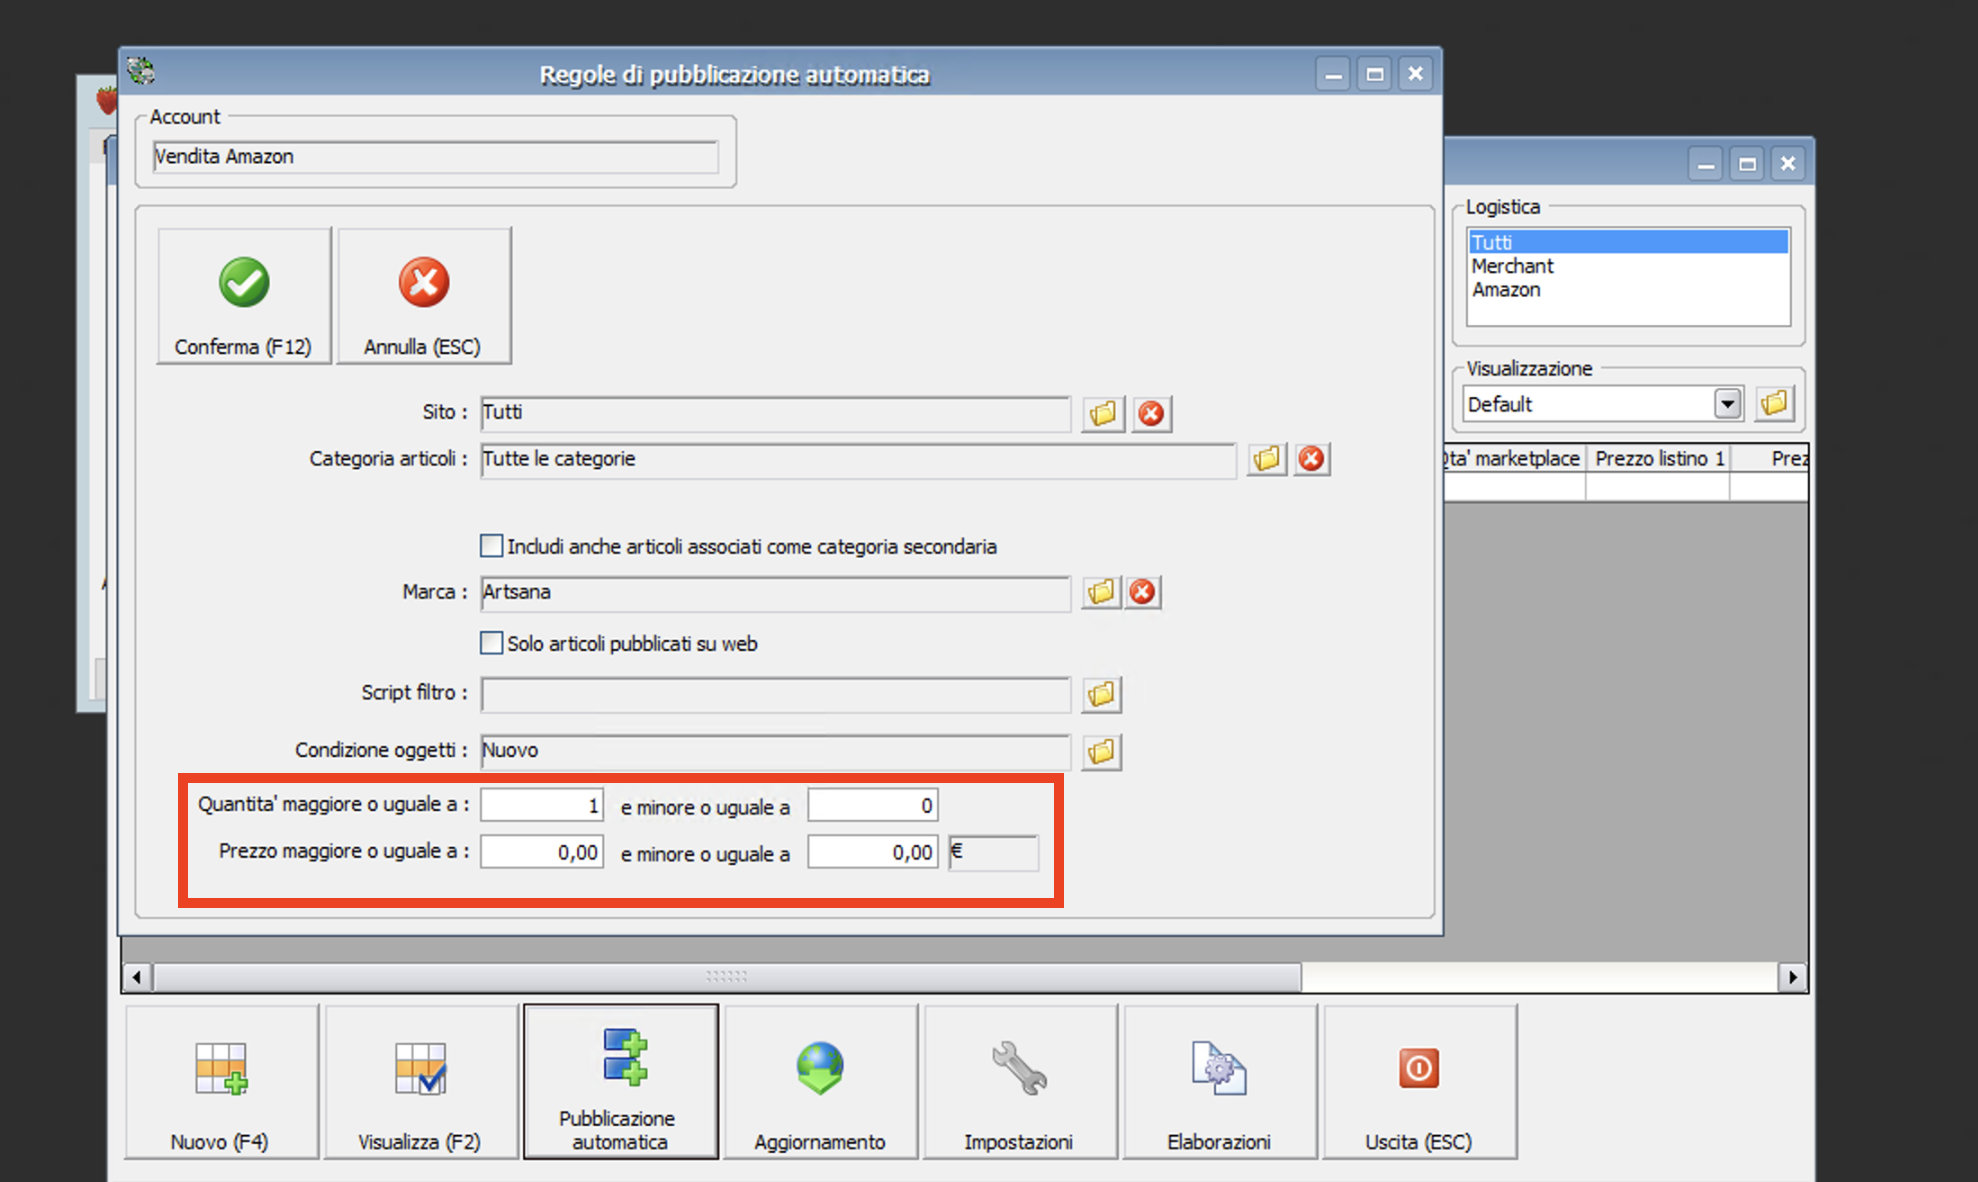The image size is (1978, 1182).
Task: Browse Categoria articoli with folder icon
Action: click(1266, 459)
